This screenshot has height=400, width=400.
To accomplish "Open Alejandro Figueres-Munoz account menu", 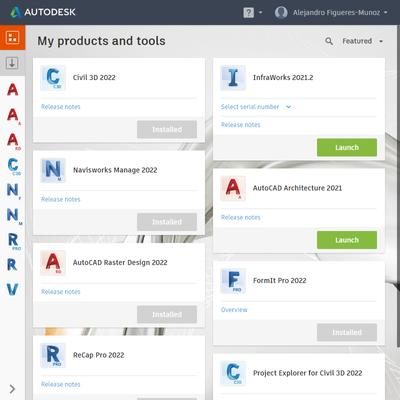I will tap(331, 13).
